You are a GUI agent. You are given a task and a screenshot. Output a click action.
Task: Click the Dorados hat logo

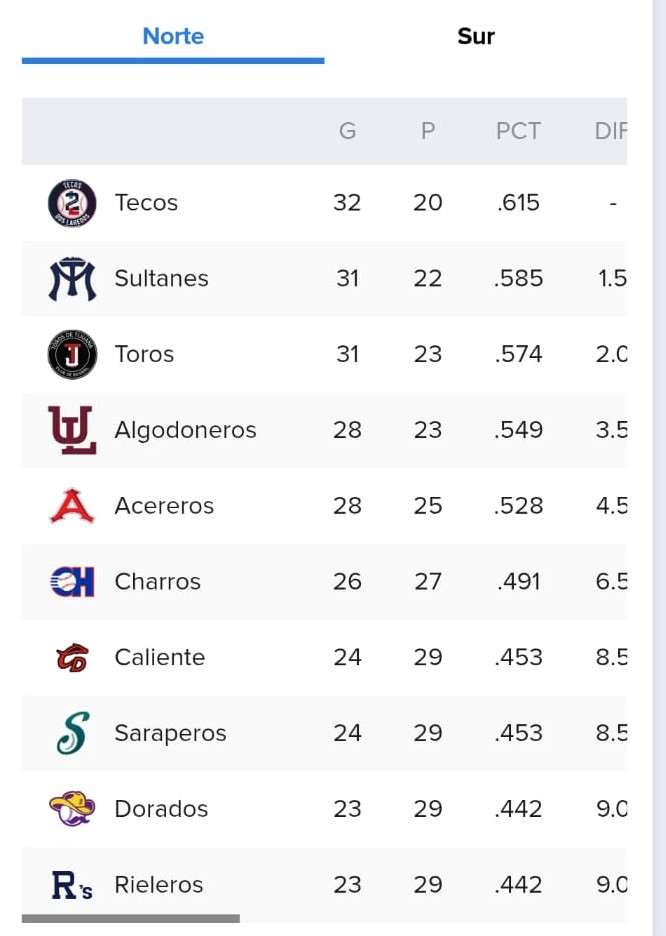pos(72,808)
